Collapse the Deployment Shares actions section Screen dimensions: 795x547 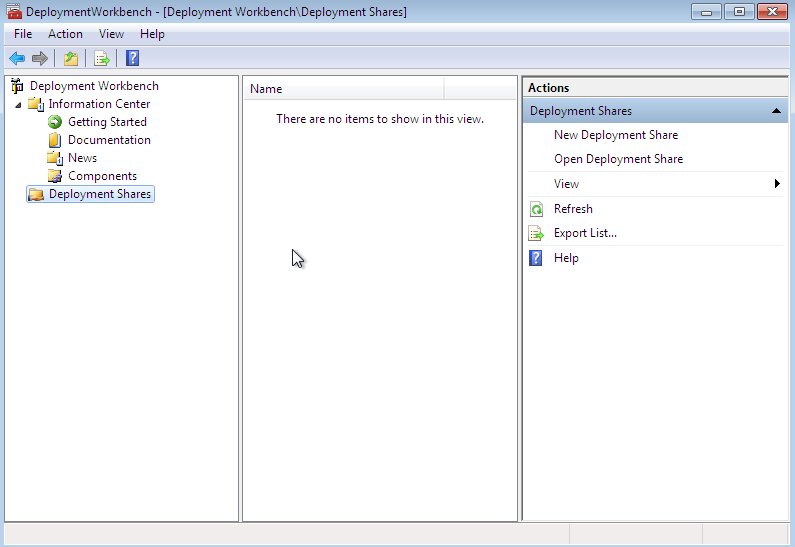pyautogui.click(x=776, y=111)
